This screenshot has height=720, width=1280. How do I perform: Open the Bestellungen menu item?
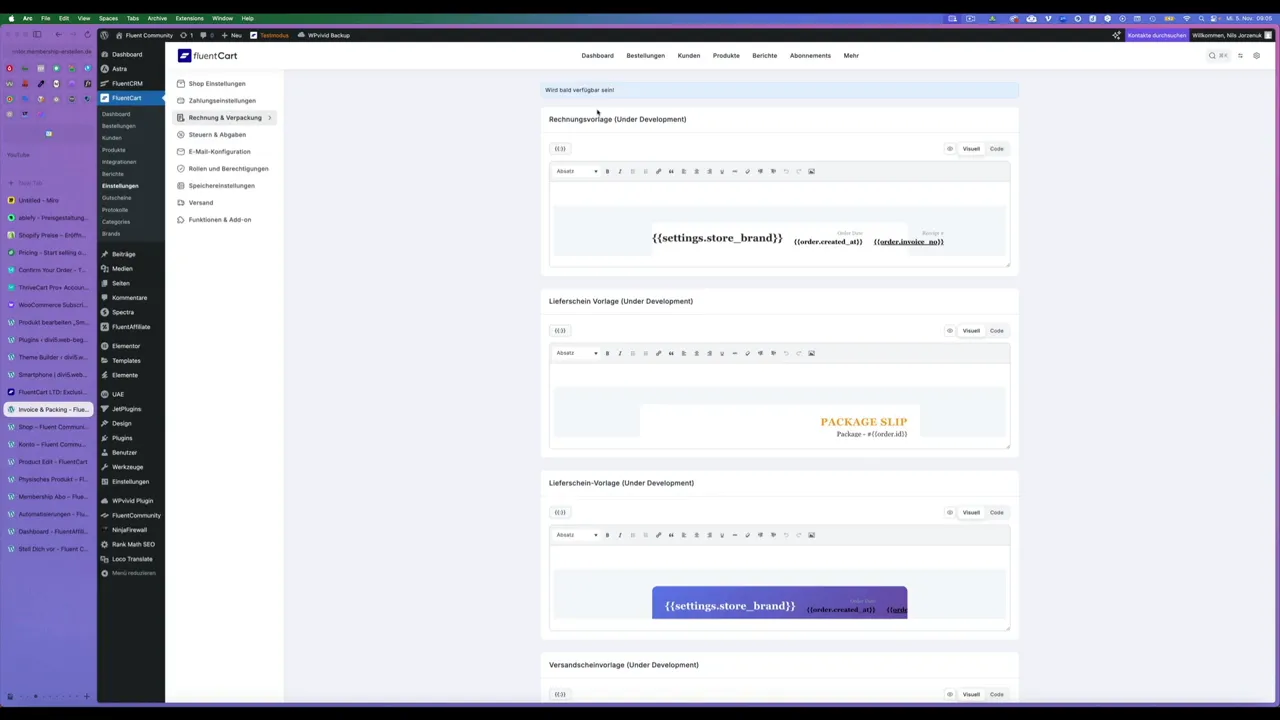(x=645, y=55)
